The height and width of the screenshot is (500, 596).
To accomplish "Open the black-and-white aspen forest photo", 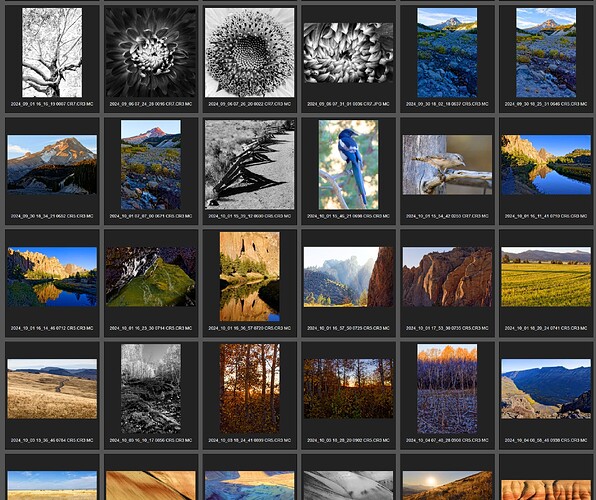I will point(151,389).
